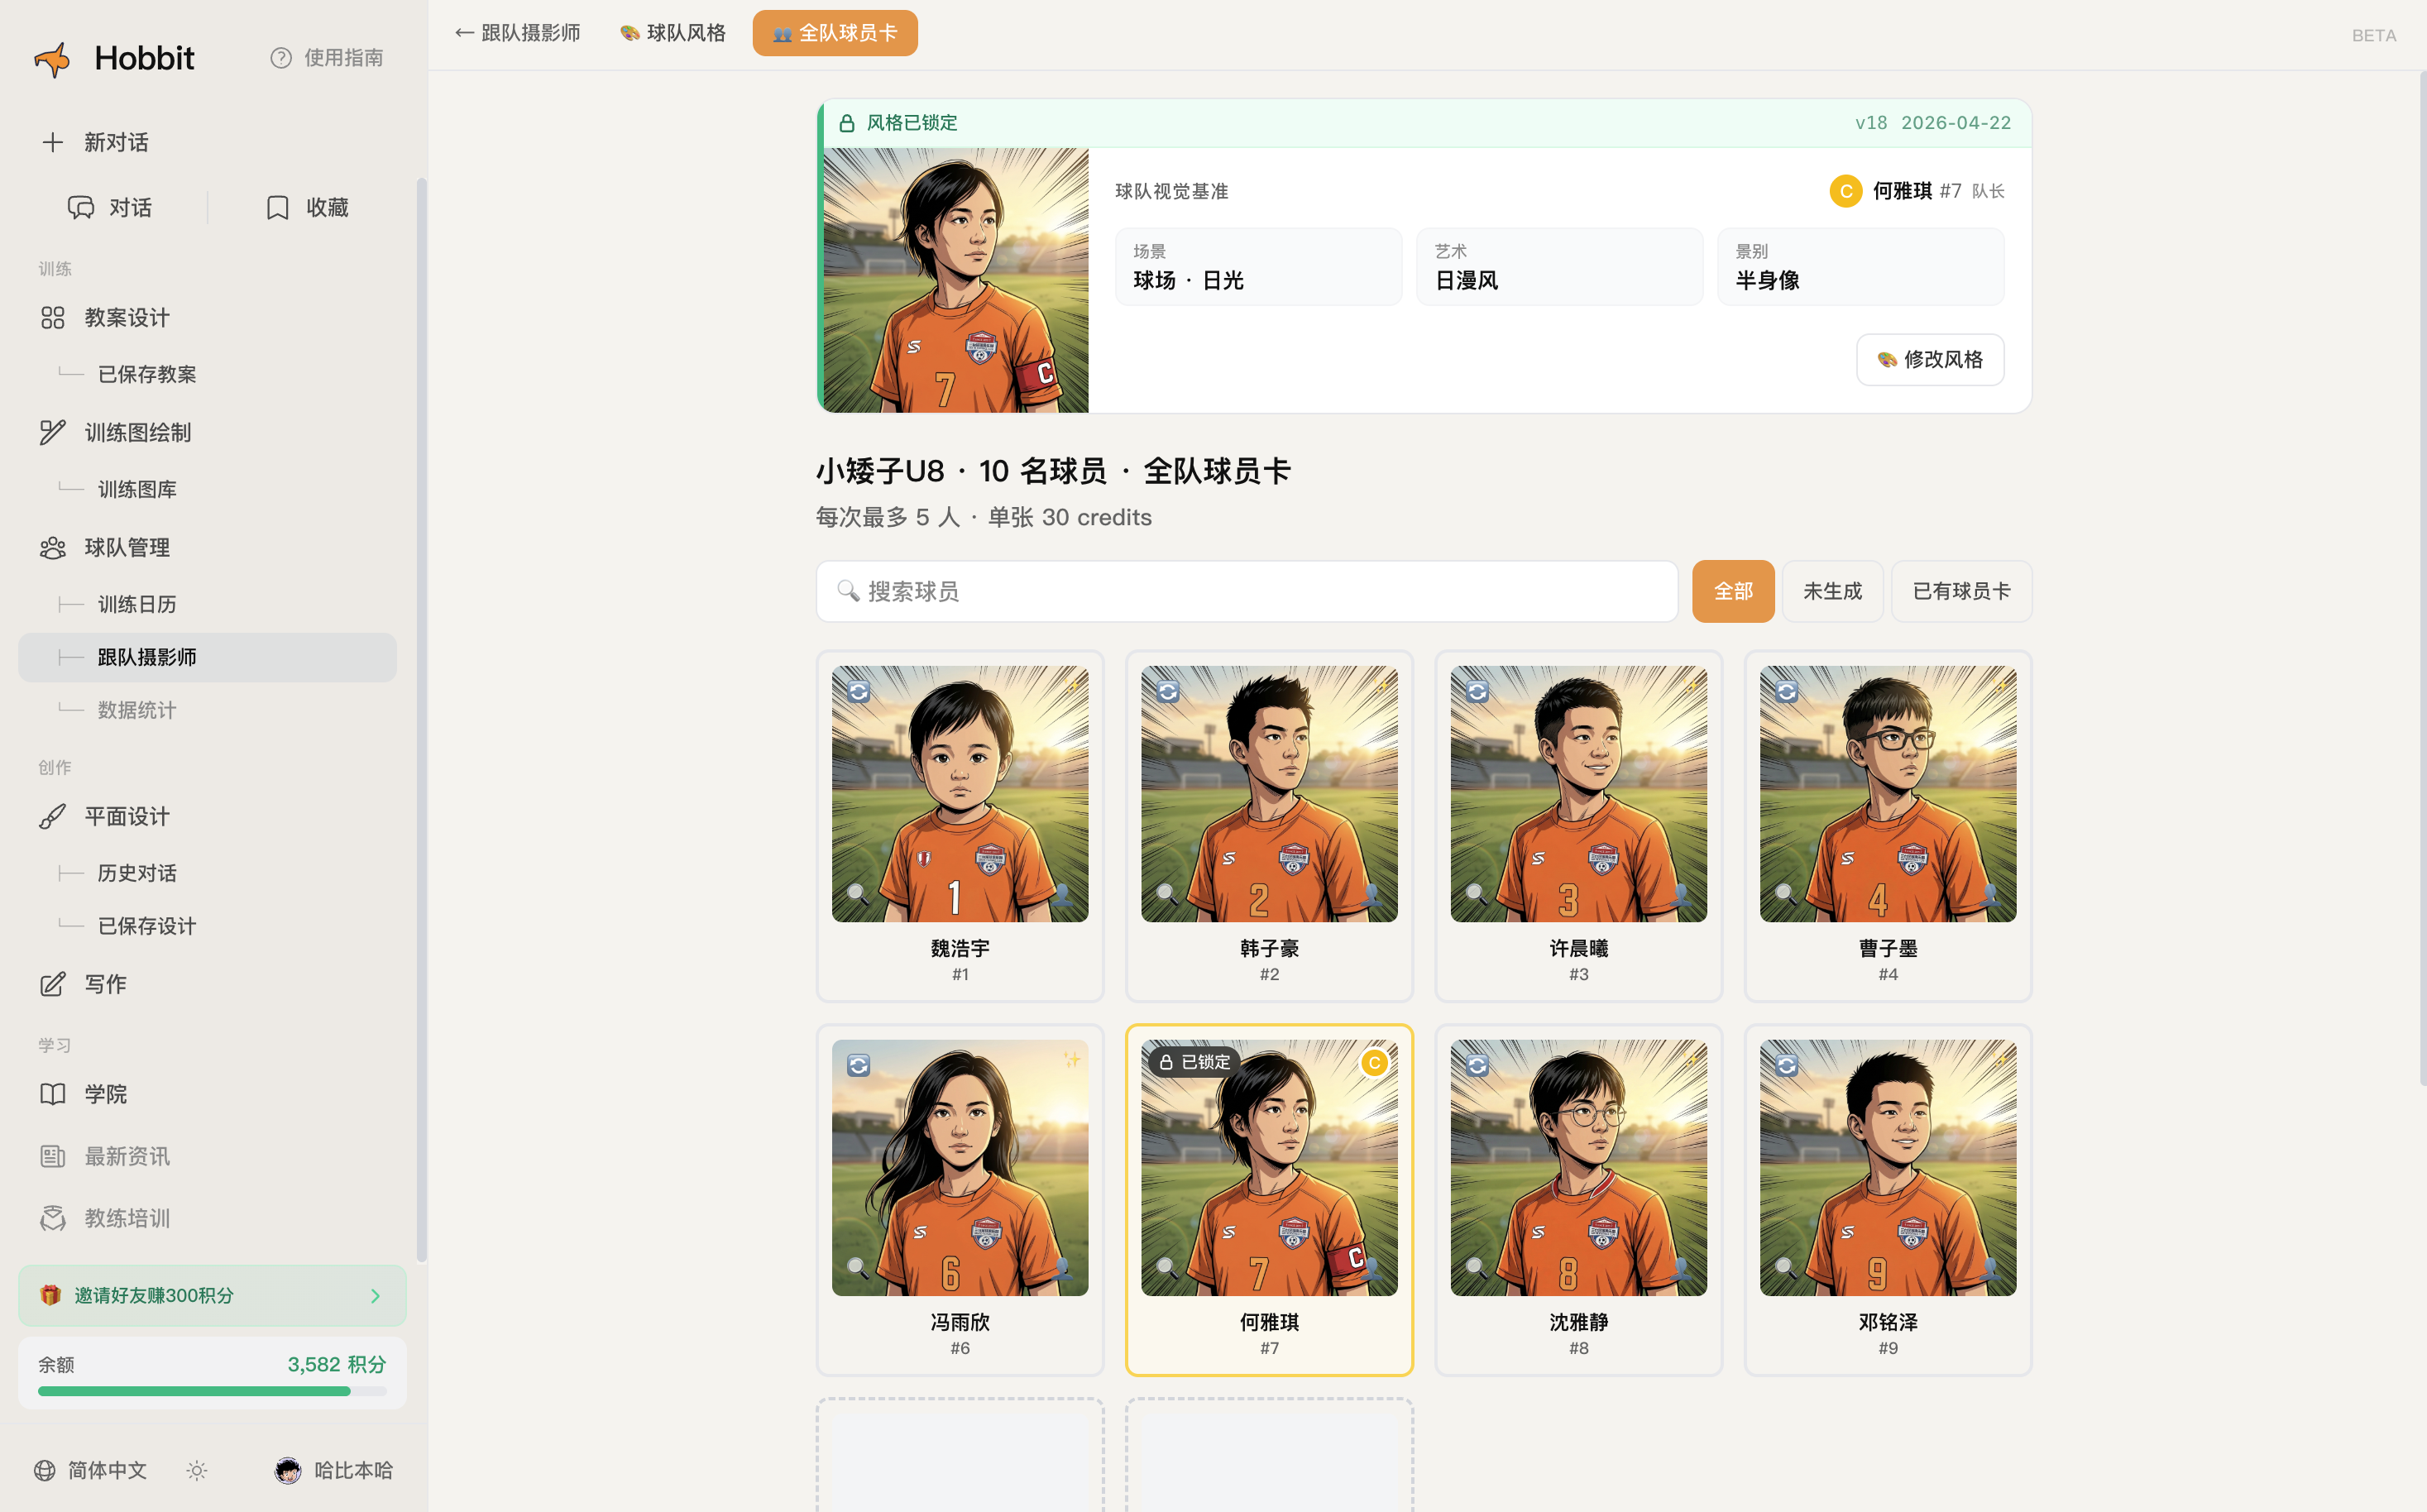Open the 场景 selector showing 球场·日光
This screenshot has height=1512, width=2427.
tap(1258, 266)
